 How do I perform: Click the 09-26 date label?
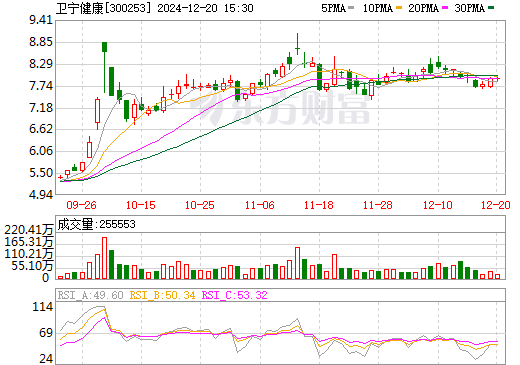click(82, 205)
